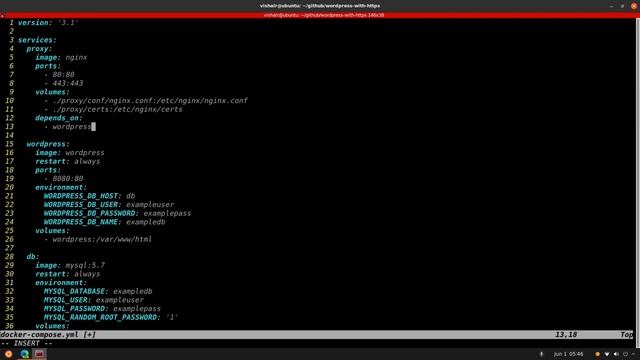Click the "WORDPRESS_DB_PASSWORD" variable
Screen dimensions: 640x360
pyautogui.click(x=89, y=213)
